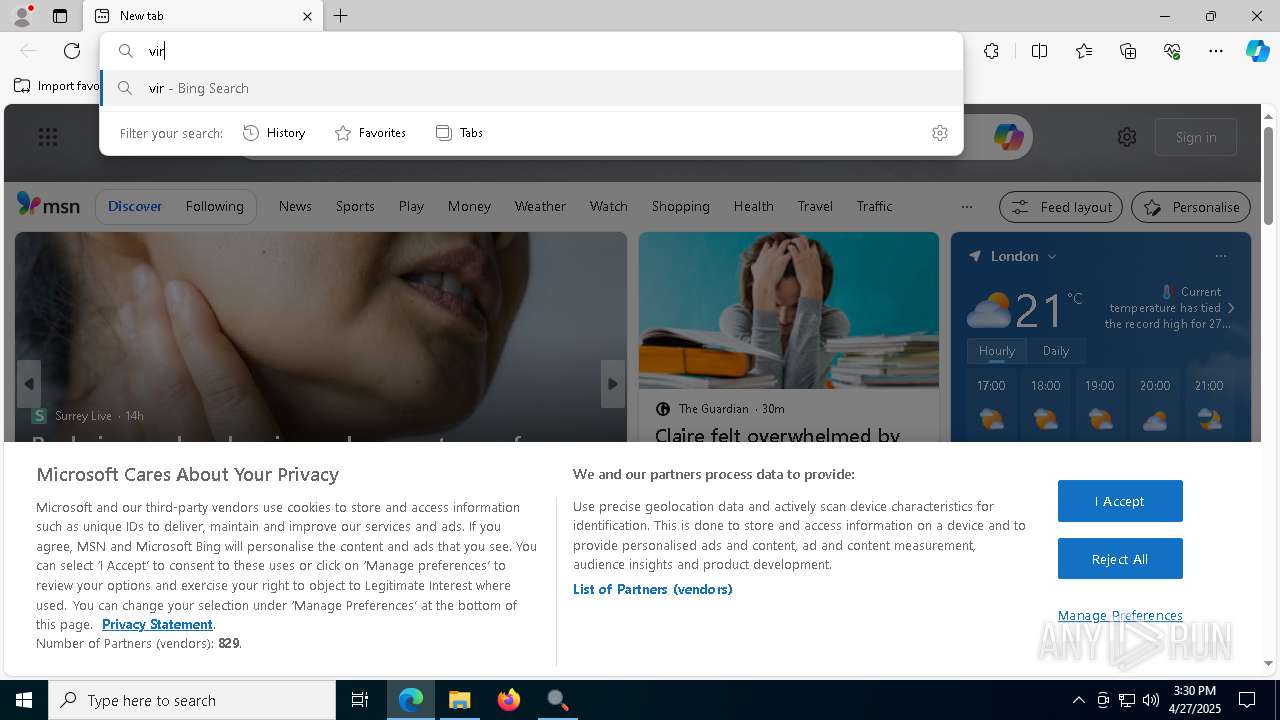Screen dimensions: 1280x720
Task: Click the taskbar search box
Action: (x=192, y=700)
